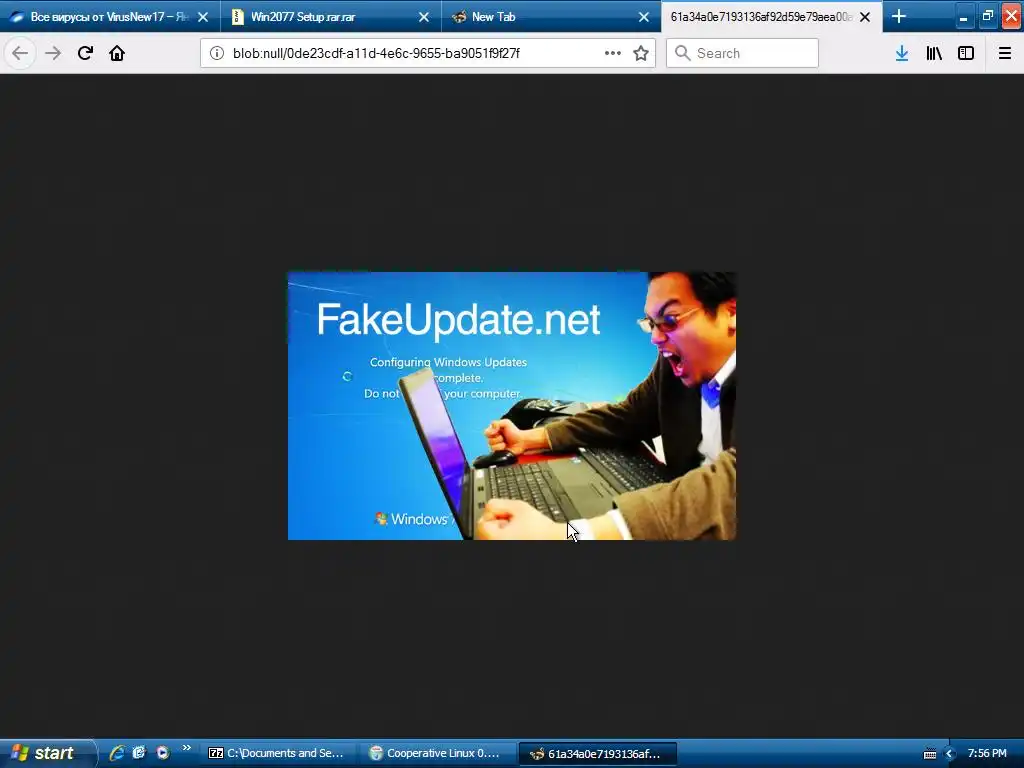Bookmark this page with the star

(x=641, y=53)
